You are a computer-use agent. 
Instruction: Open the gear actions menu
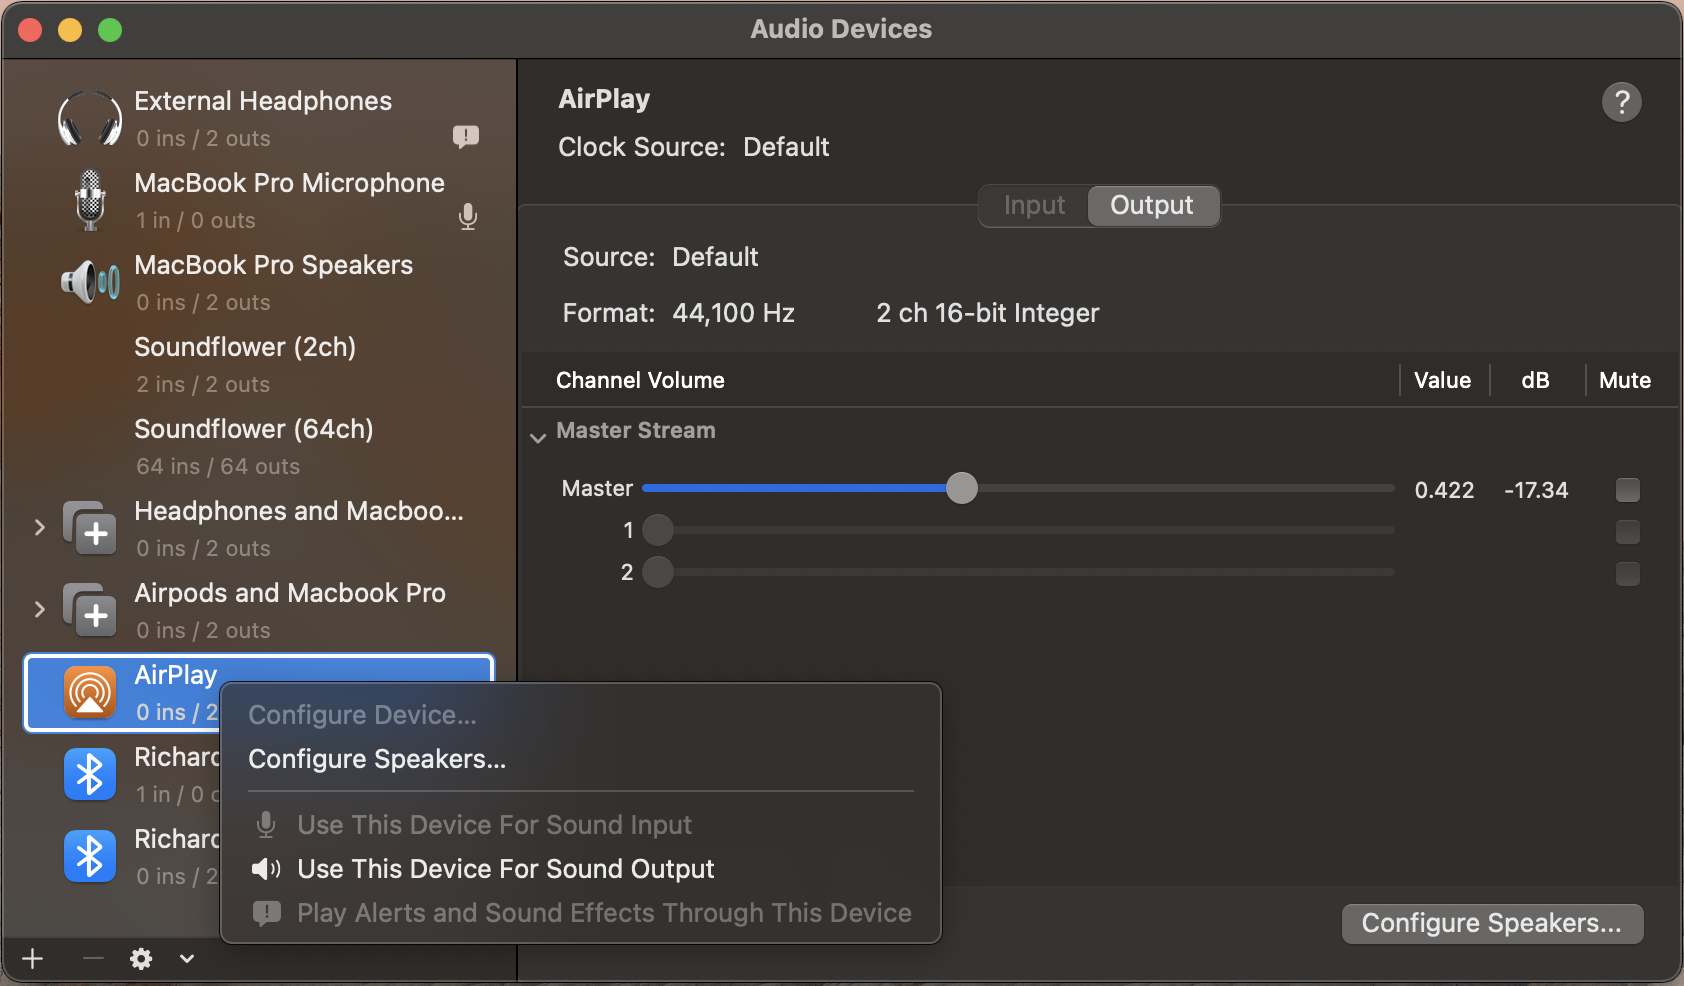click(142, 959)
